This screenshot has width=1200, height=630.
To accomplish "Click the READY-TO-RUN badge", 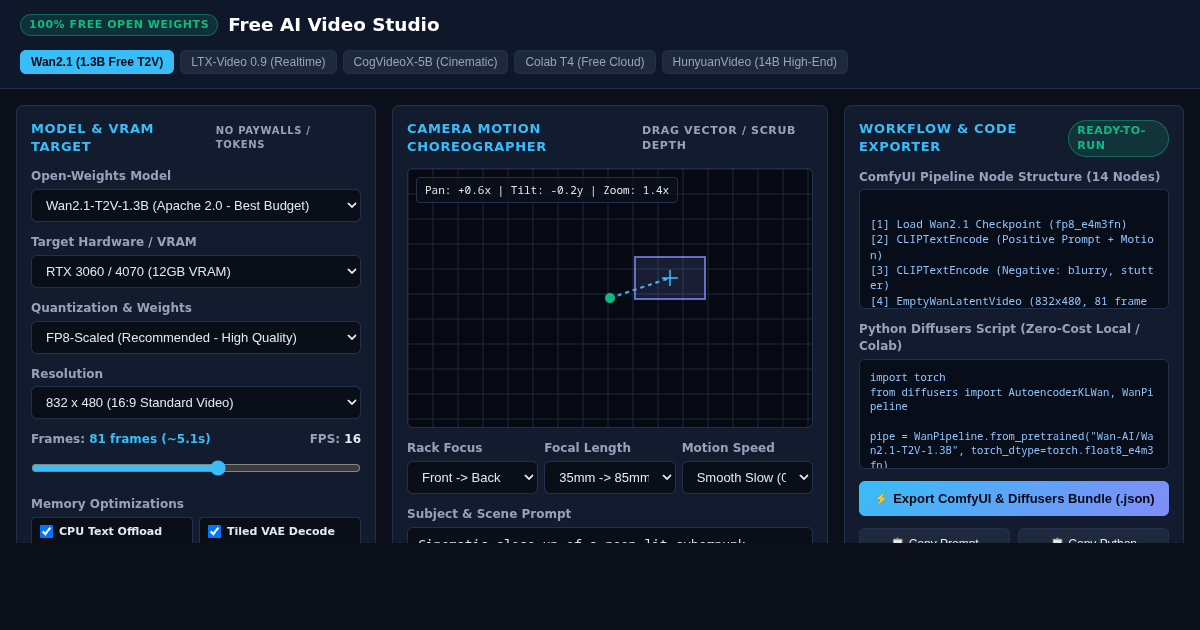I will [1118, 138].
